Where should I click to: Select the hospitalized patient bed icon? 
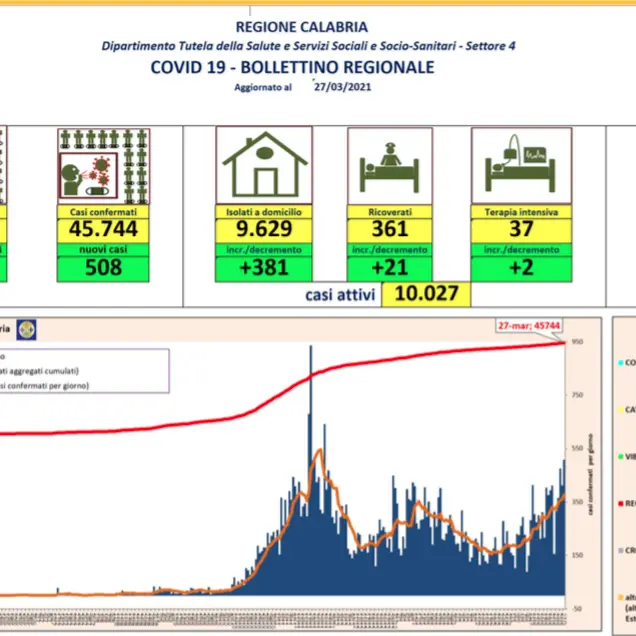click(390, 166)
